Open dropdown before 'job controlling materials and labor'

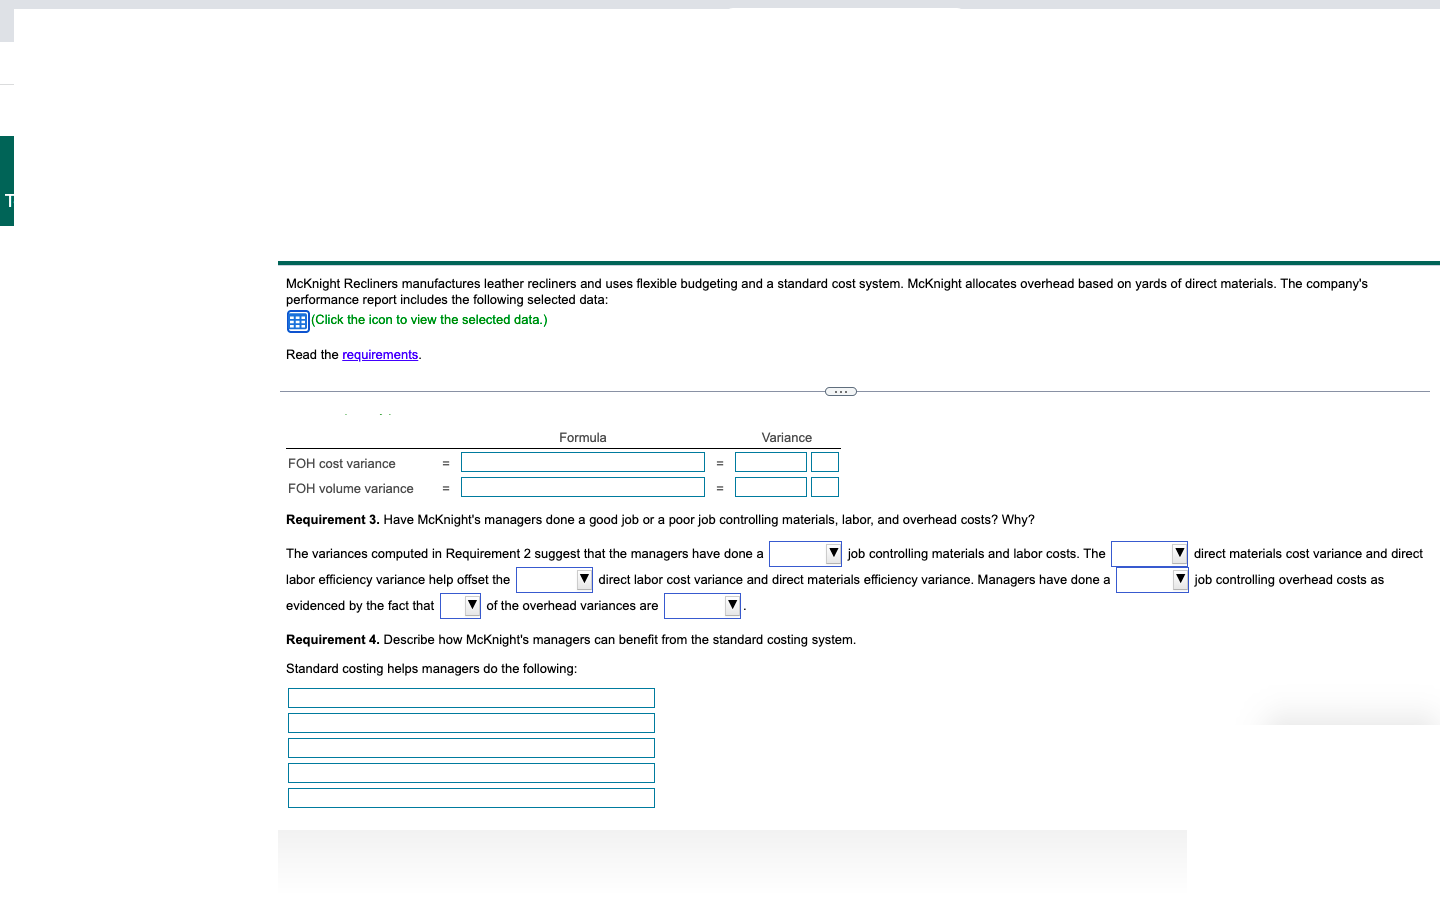point(805,553)
